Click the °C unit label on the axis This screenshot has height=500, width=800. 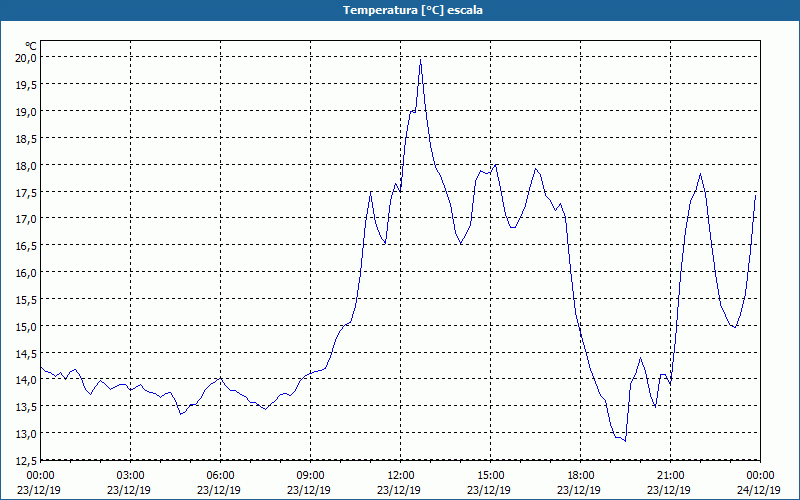click(x=31, y=46)
